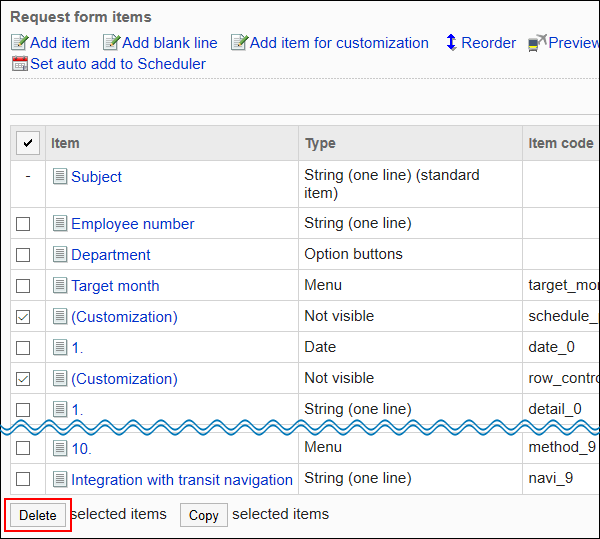Viewport: 600px width, 539px height.
Task: Click the Reorder up-down arrow icon
Action: (x=452, y=42)
